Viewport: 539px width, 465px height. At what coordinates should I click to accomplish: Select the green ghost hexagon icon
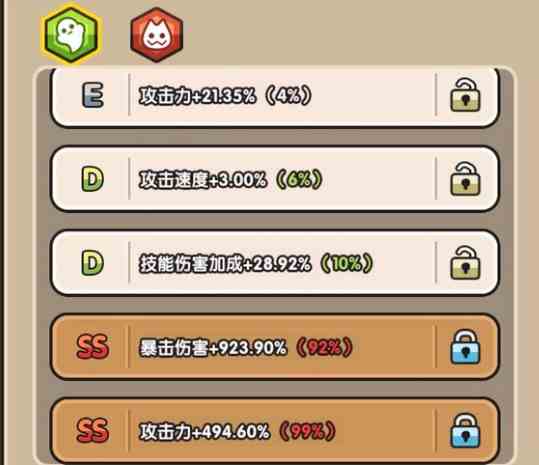tap(72, 35)
